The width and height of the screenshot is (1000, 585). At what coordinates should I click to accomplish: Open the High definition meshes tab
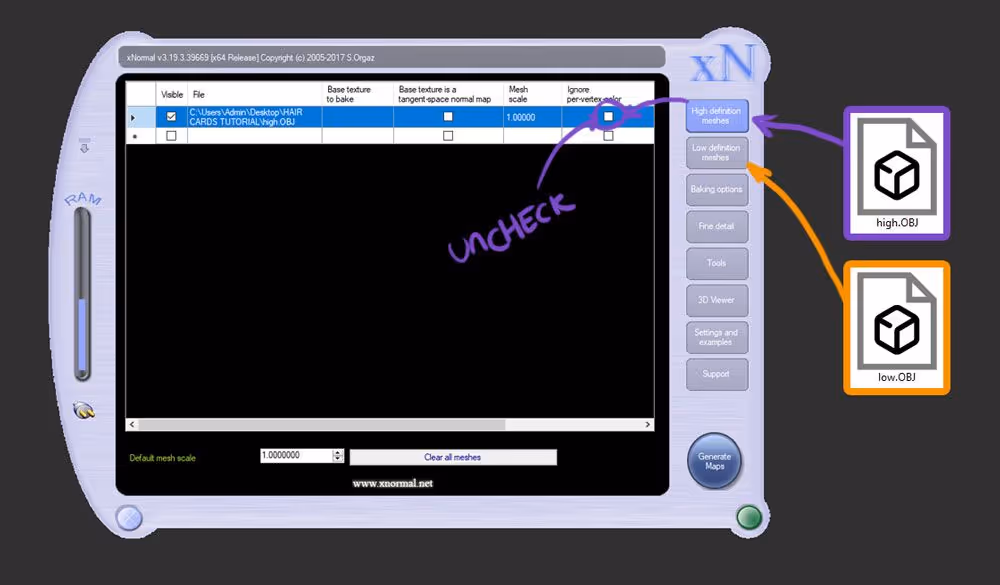click(717, 116)
